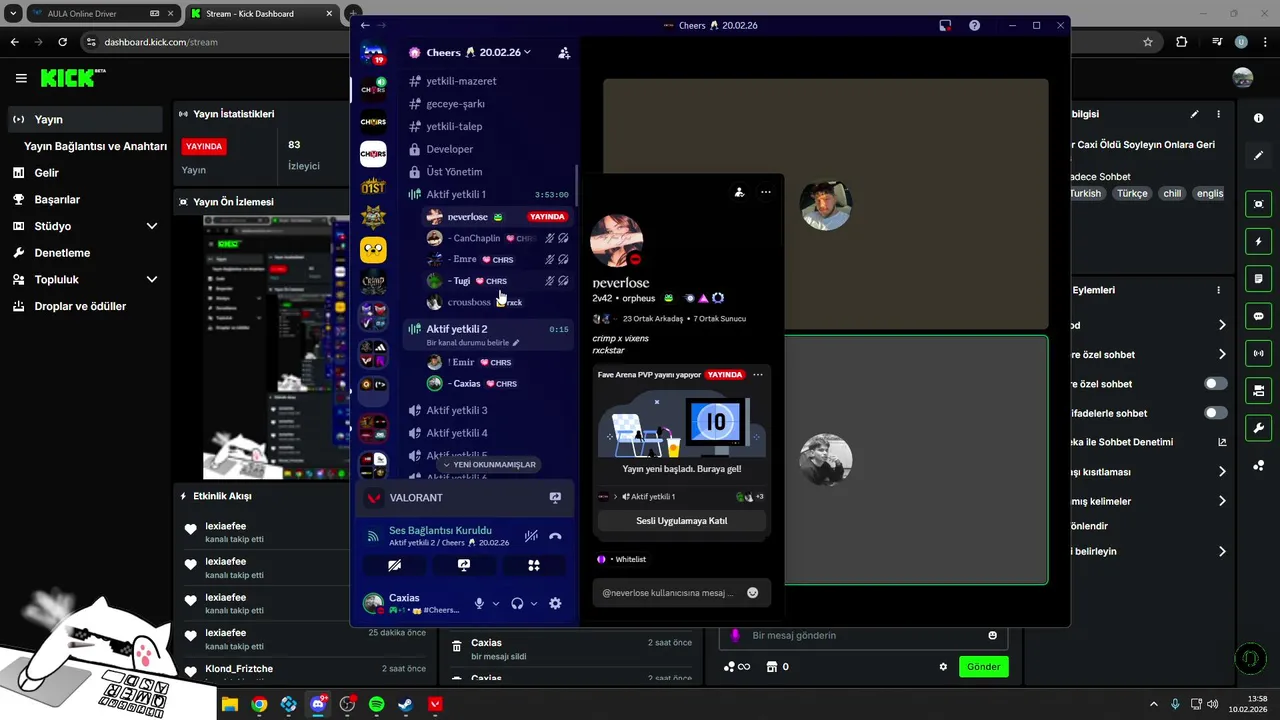This screenshot has height=720, width=1280.
Task: Open headphone output options arrow
Action: coord(533,603)
